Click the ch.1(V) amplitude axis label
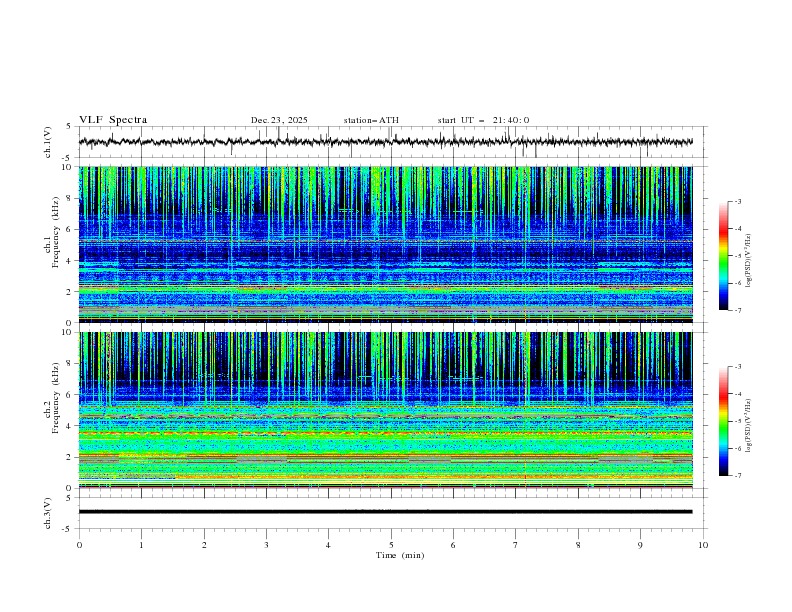 [47, 142]
